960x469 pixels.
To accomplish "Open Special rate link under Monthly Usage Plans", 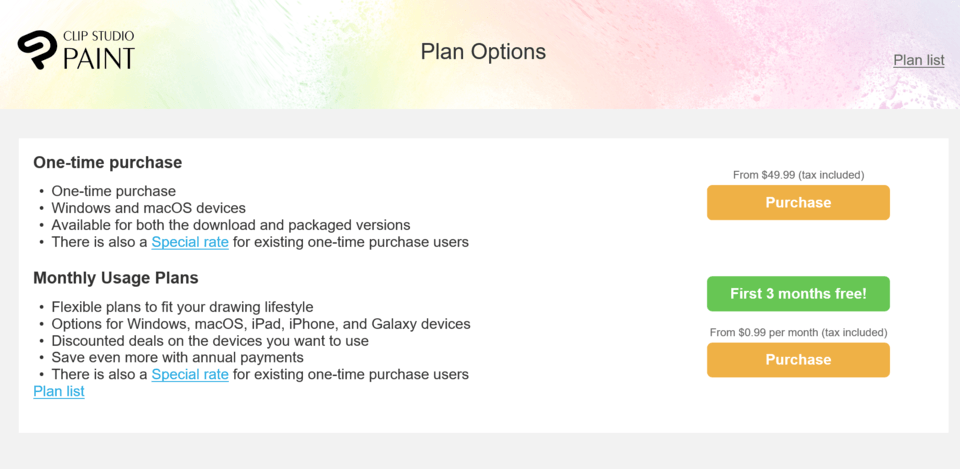I will click(190, 375).
